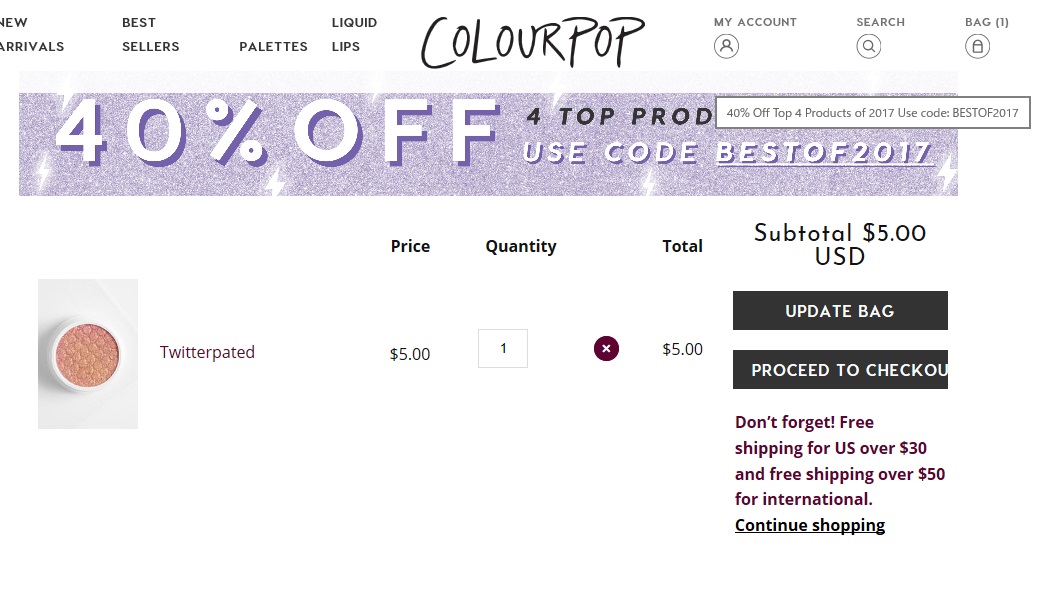Open the New Arrivals menu

31,35
